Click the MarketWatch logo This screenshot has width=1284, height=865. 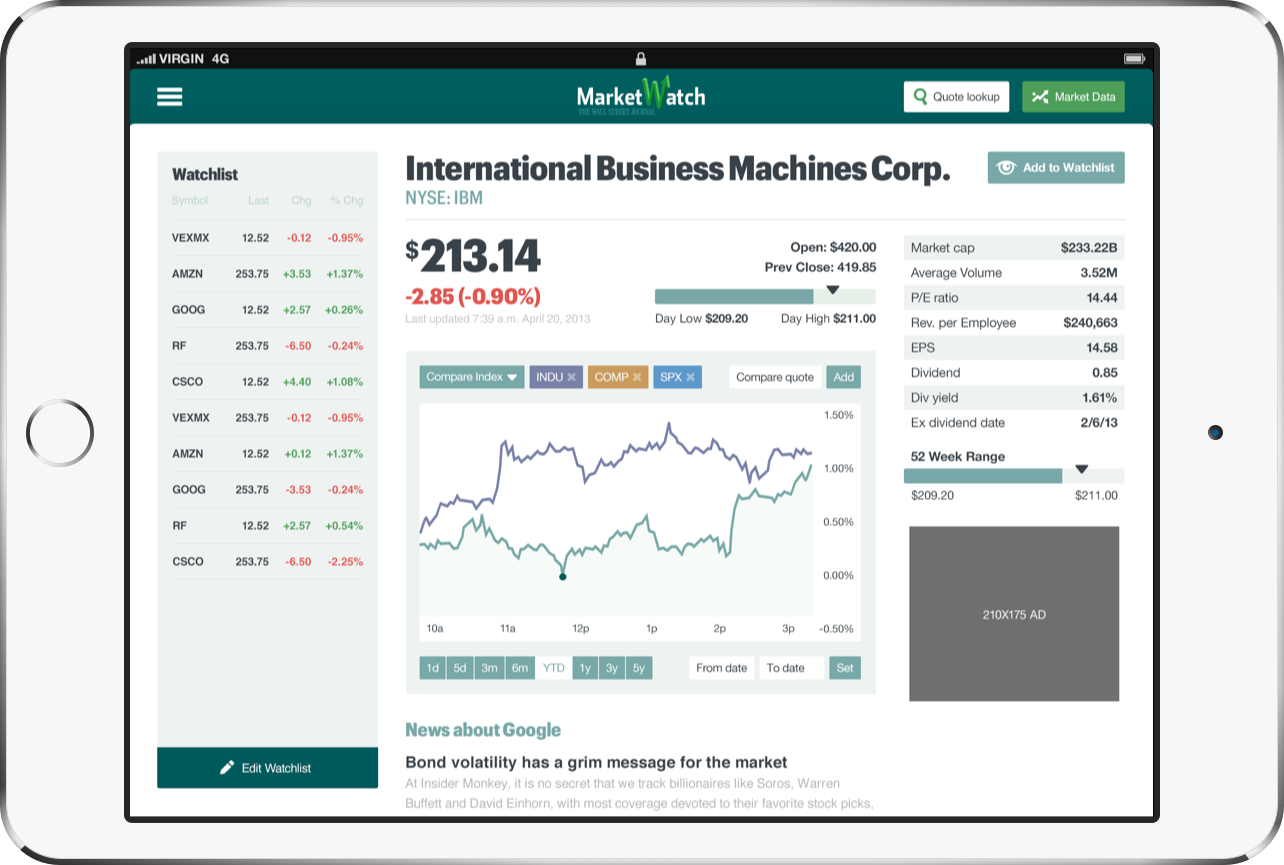[x=641, y=97]
